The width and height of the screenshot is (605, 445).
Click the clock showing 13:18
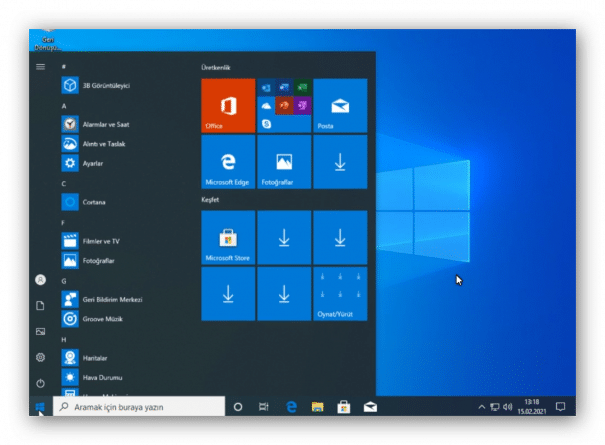point(532,406)
